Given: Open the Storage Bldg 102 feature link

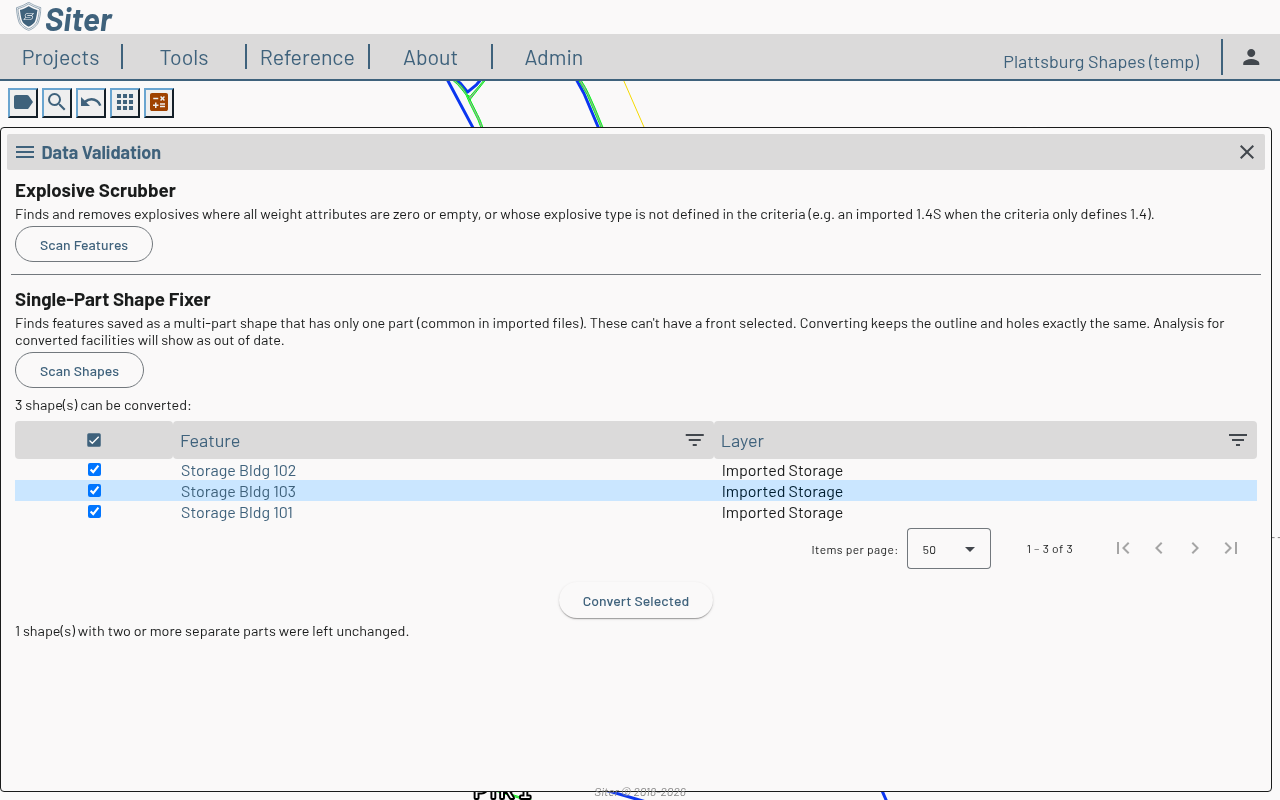Looking at the screenshot, I should (238, 470).
